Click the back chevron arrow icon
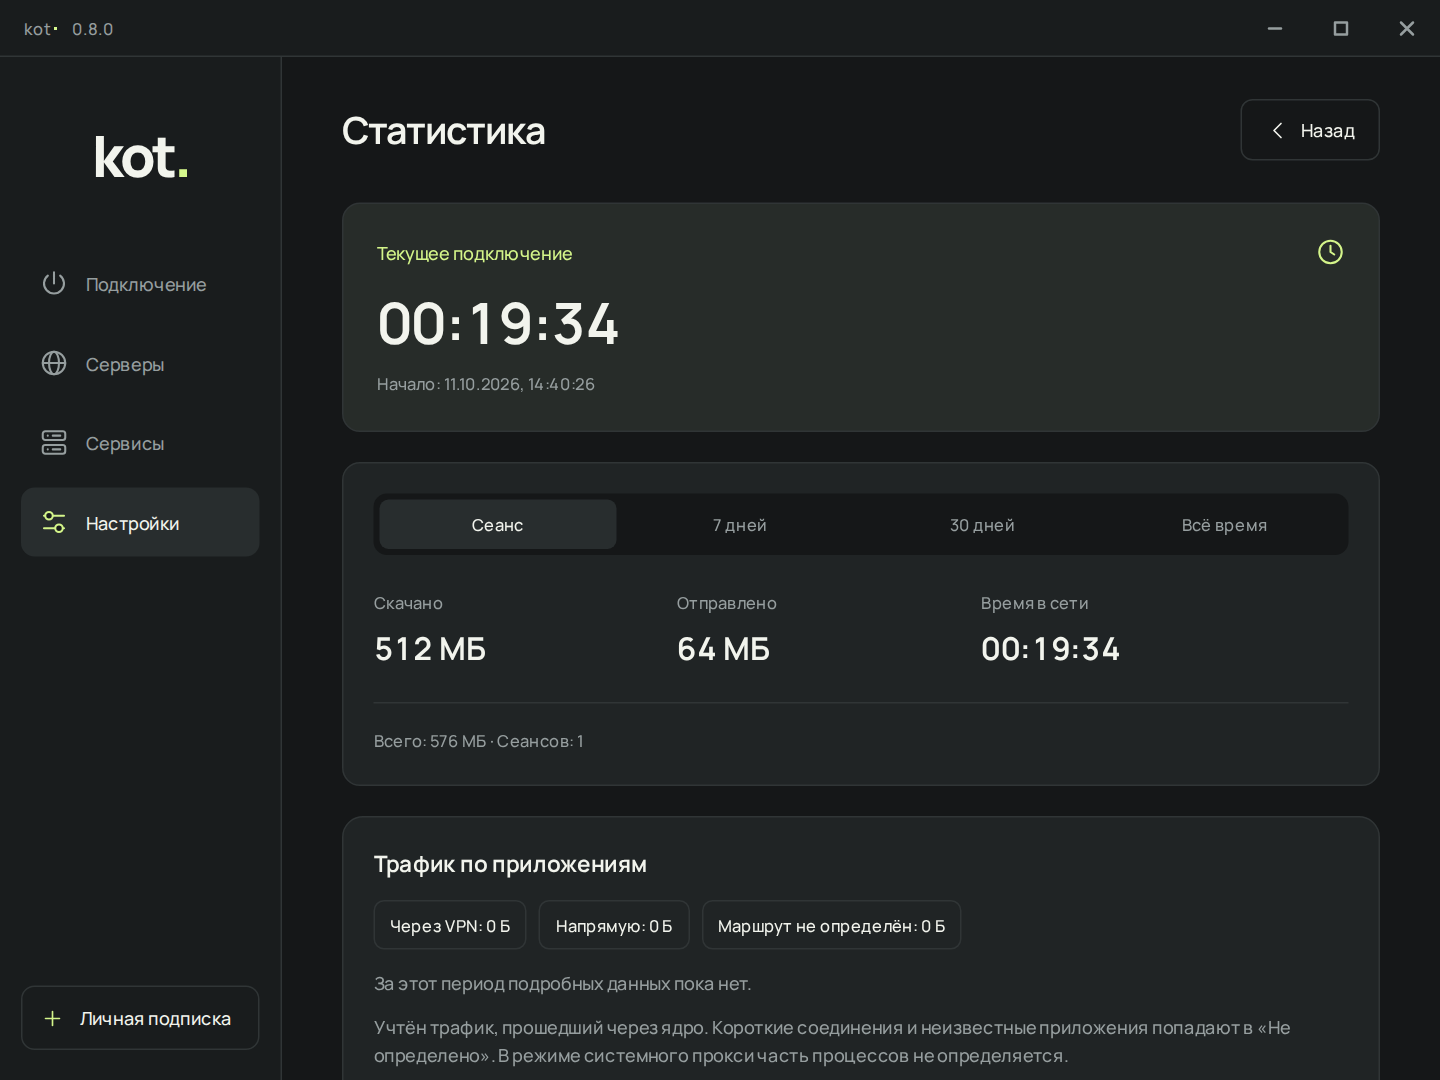Image resolution: width=1440 pixels, height=1080 pixels. [1277, 130]
